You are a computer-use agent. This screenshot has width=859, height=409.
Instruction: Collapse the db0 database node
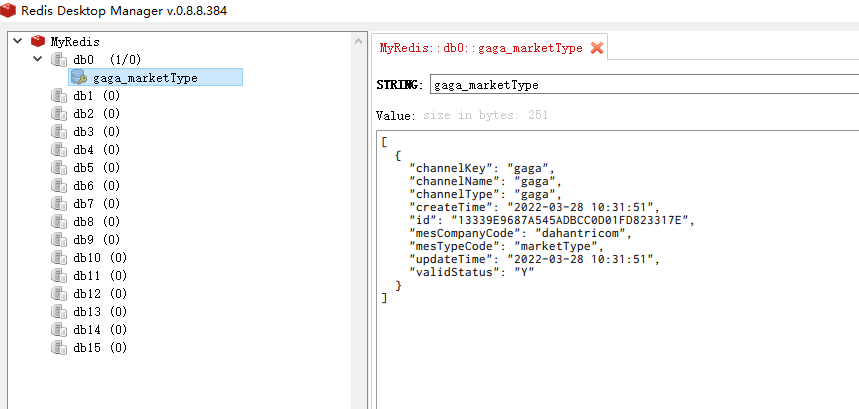click(x=38, y=58)
